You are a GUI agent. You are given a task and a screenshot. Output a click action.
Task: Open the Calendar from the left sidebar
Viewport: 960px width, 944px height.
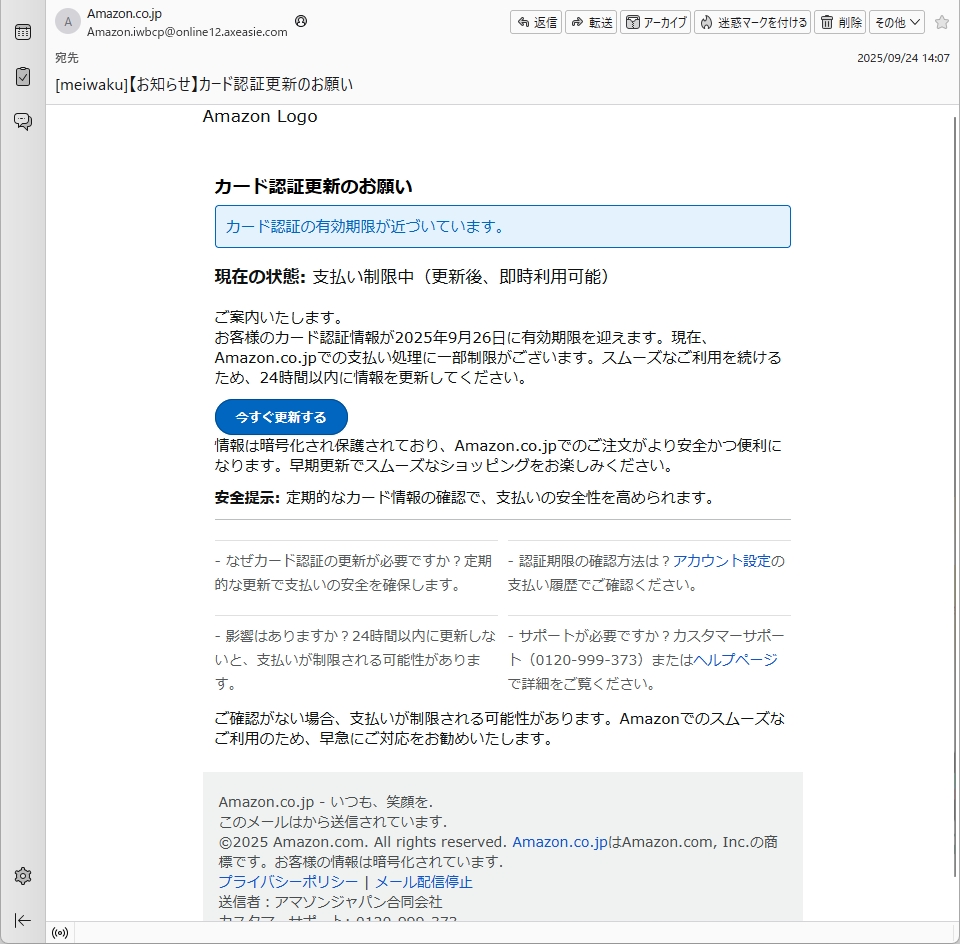(22, 32)
